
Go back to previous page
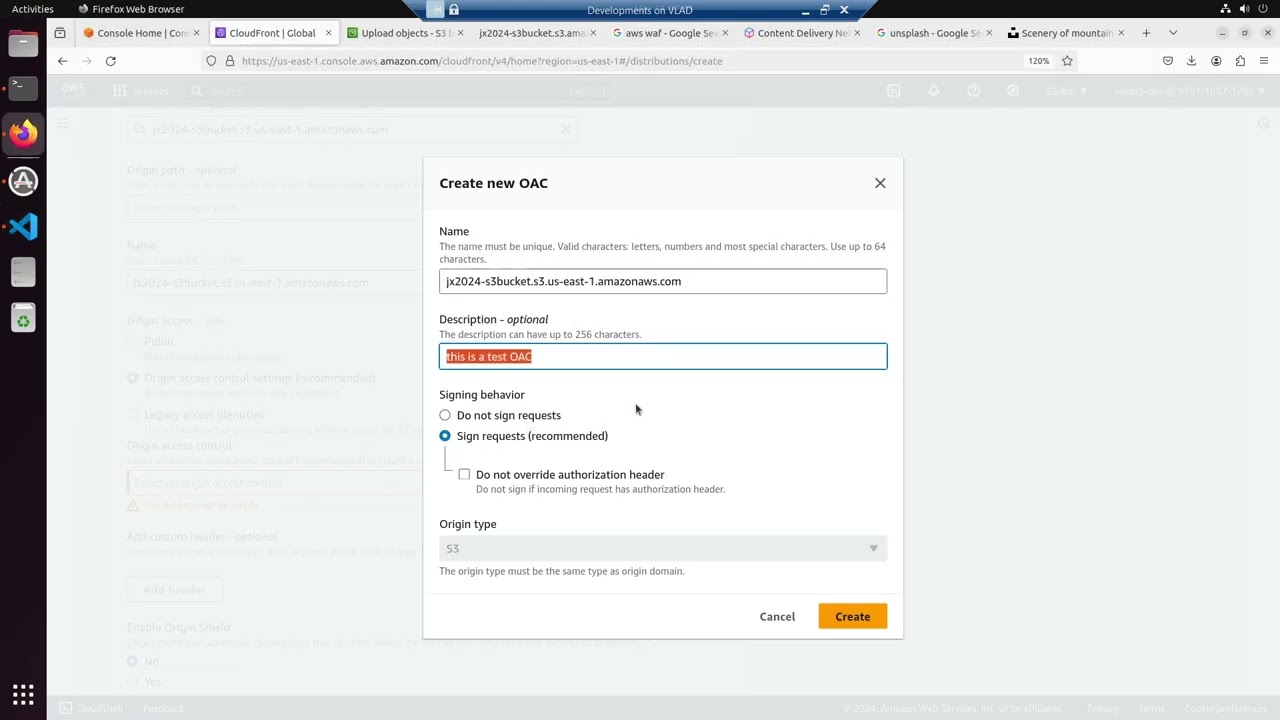point(62,61)
